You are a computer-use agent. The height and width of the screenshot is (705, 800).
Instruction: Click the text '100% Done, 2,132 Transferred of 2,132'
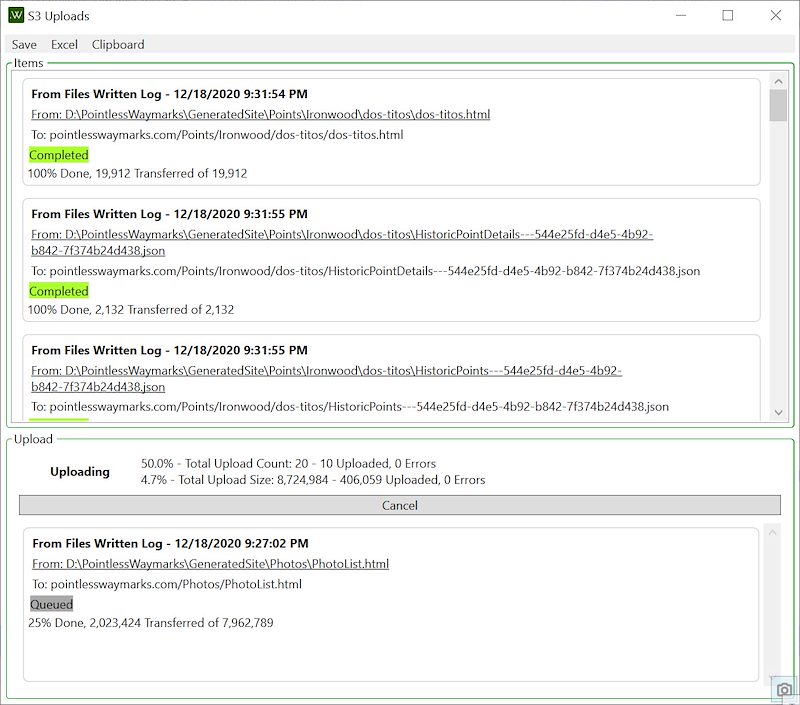point(131,310)
